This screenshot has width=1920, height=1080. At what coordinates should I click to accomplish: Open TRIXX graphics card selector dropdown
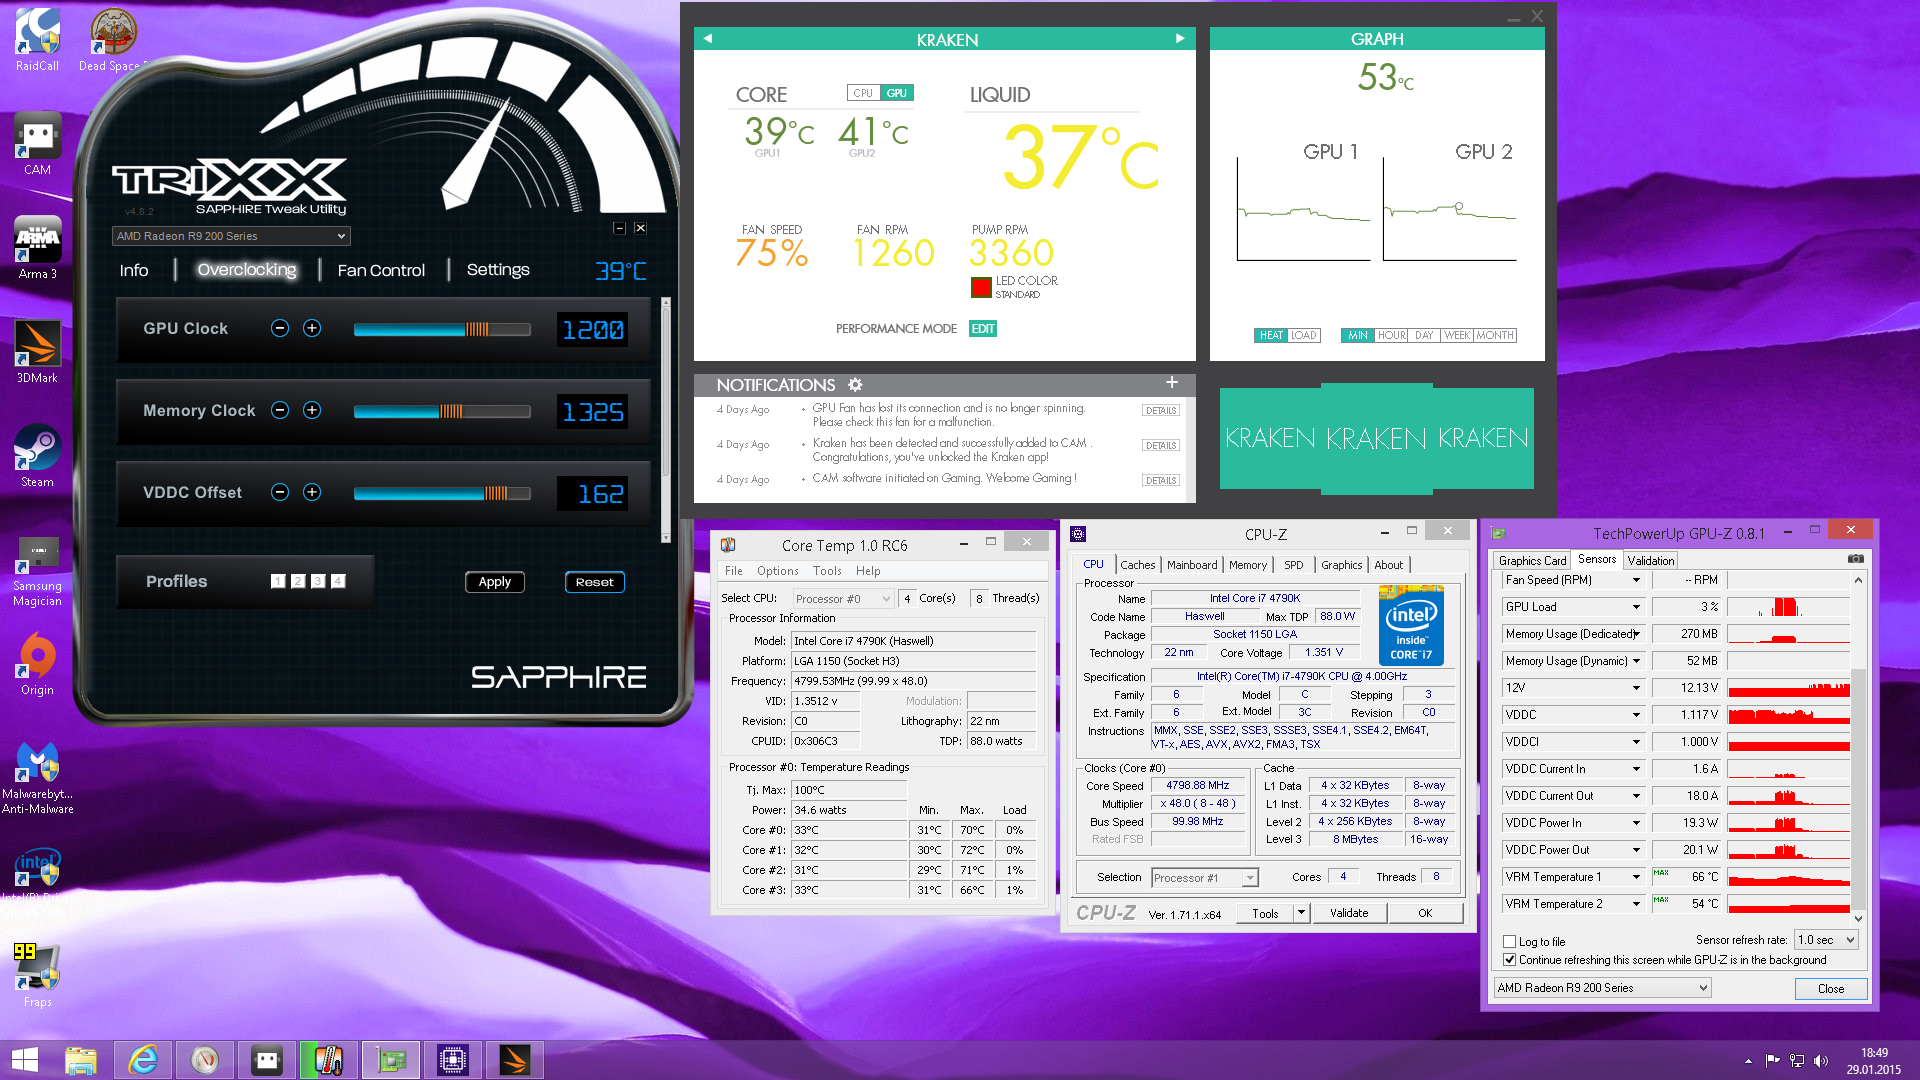pyautogui.click(x=231, y=236)
